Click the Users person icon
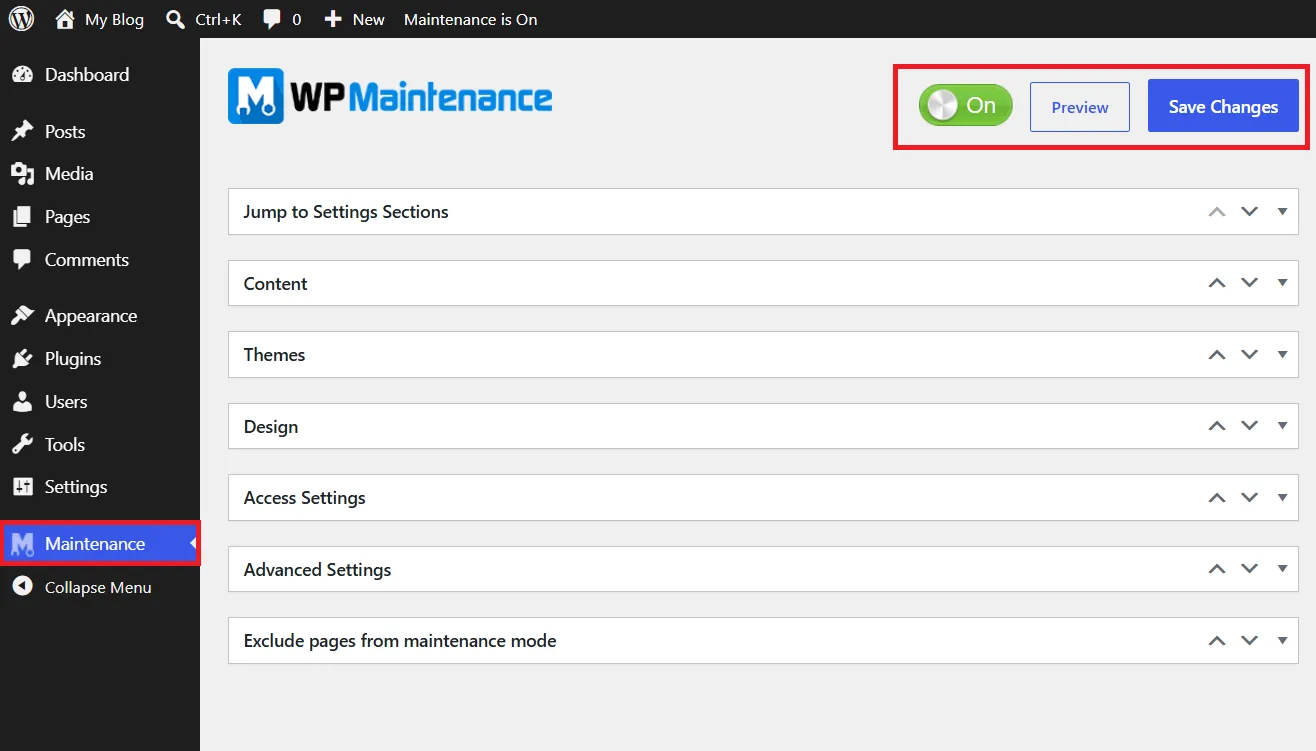 pos(22,402)
